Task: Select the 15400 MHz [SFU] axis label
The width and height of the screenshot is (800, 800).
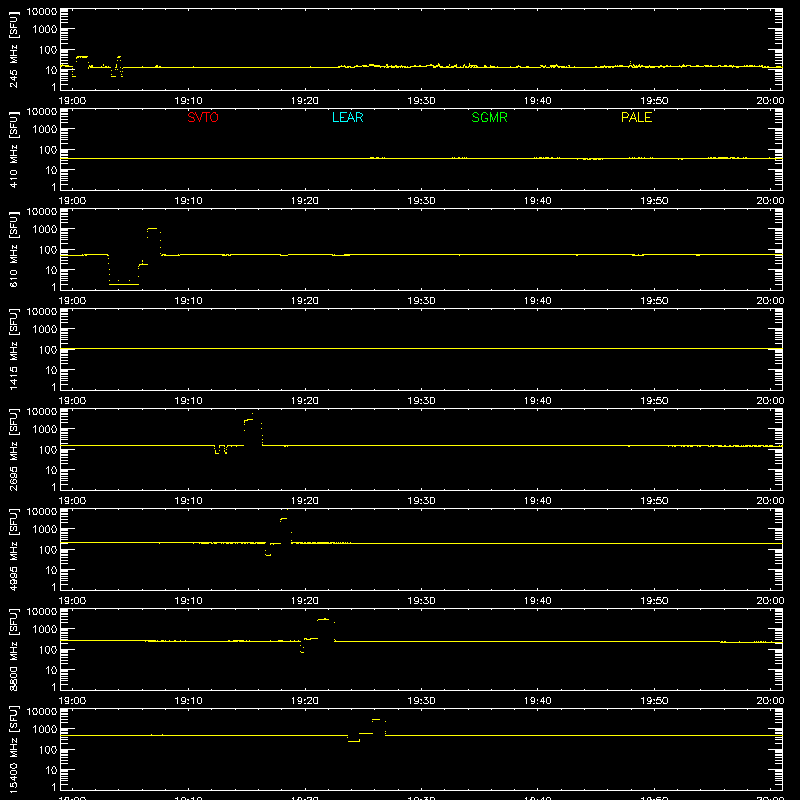Action: click(13, 749)
